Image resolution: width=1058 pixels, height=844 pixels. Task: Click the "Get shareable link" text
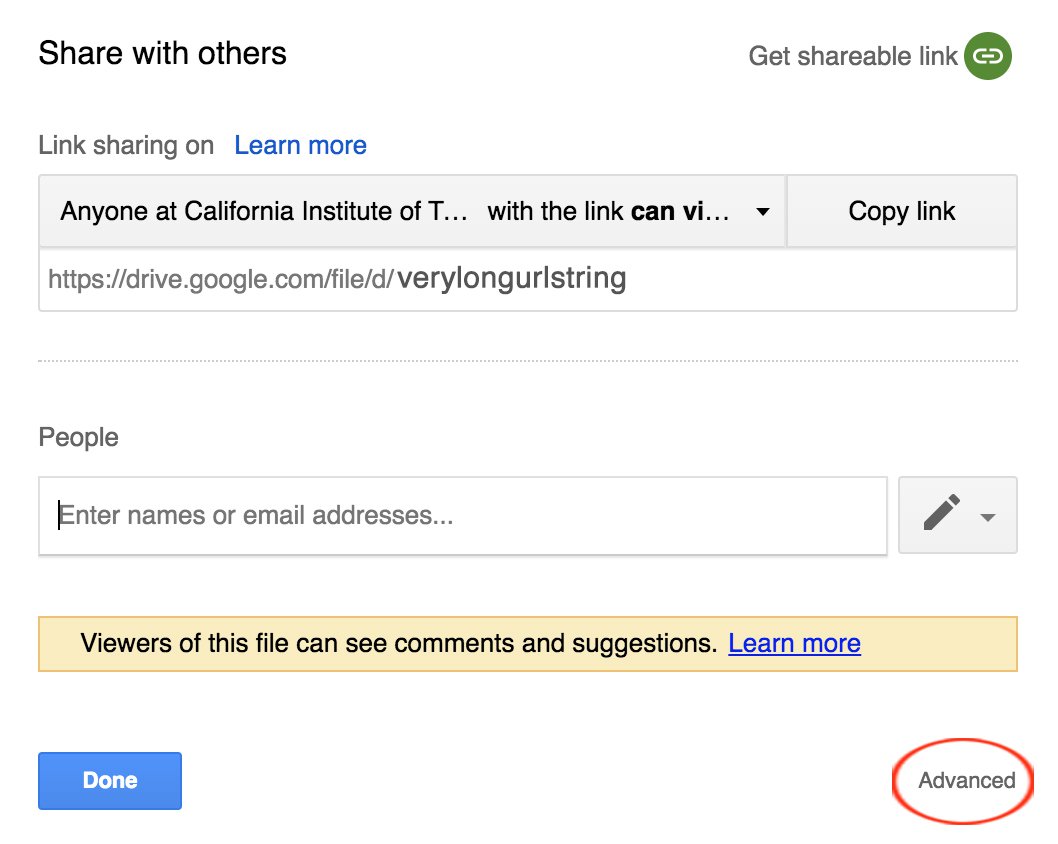[852, 56]
